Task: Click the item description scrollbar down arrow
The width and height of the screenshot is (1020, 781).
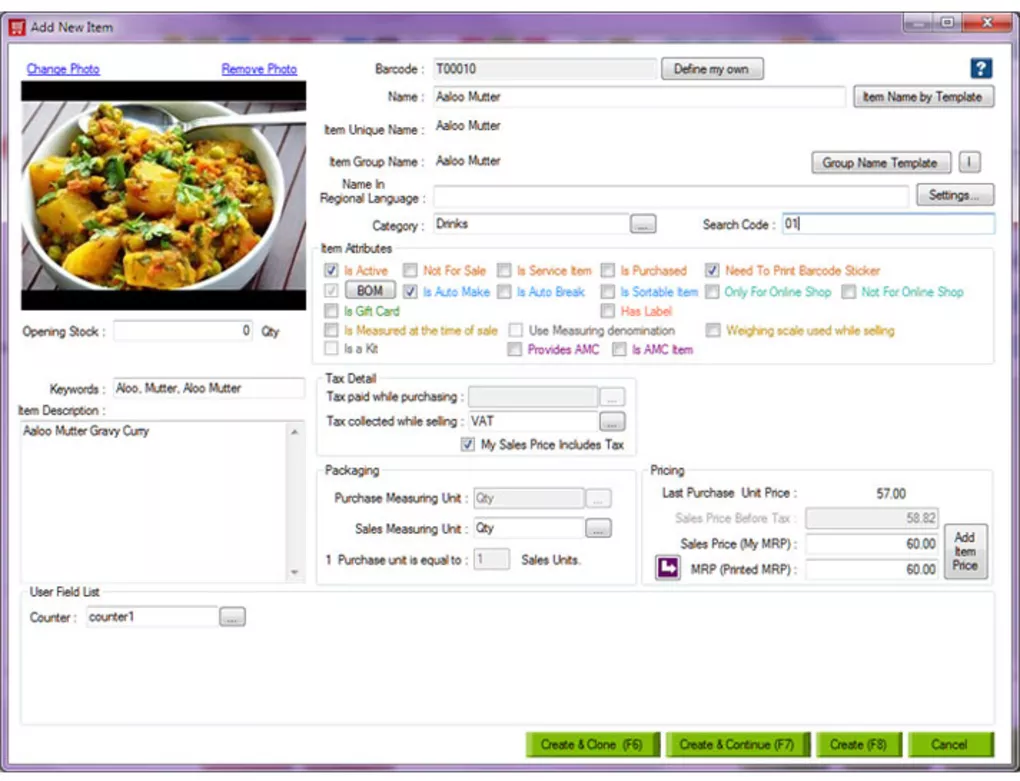Action: [x=294, y=573]
